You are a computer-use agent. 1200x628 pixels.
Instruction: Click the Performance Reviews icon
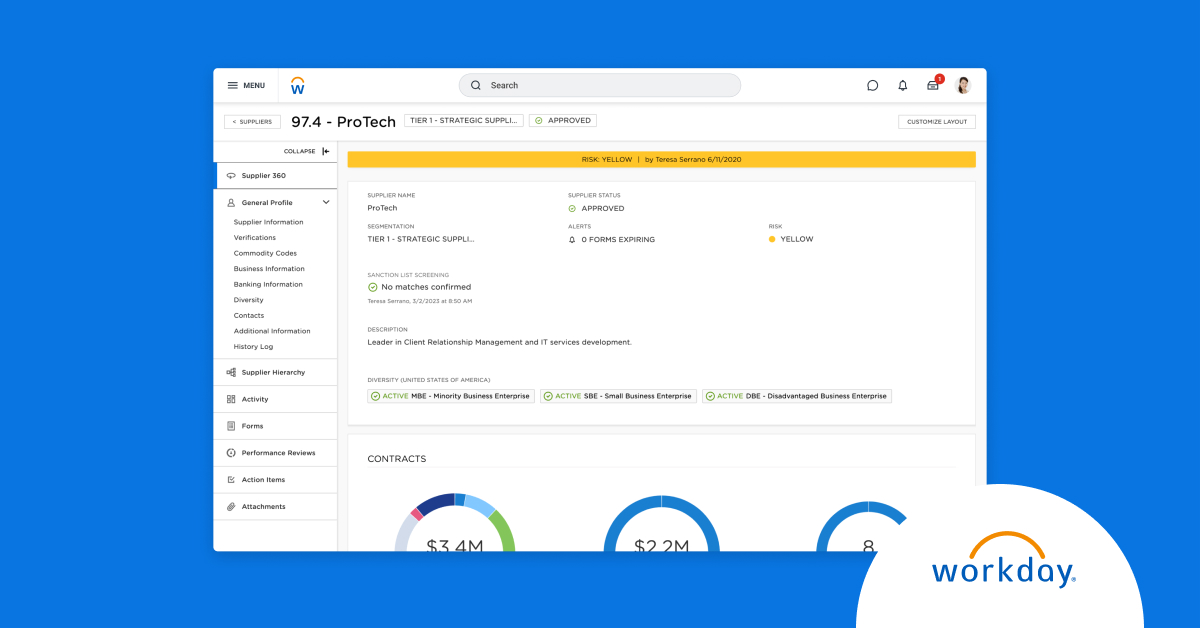click(x=231, y=453)
